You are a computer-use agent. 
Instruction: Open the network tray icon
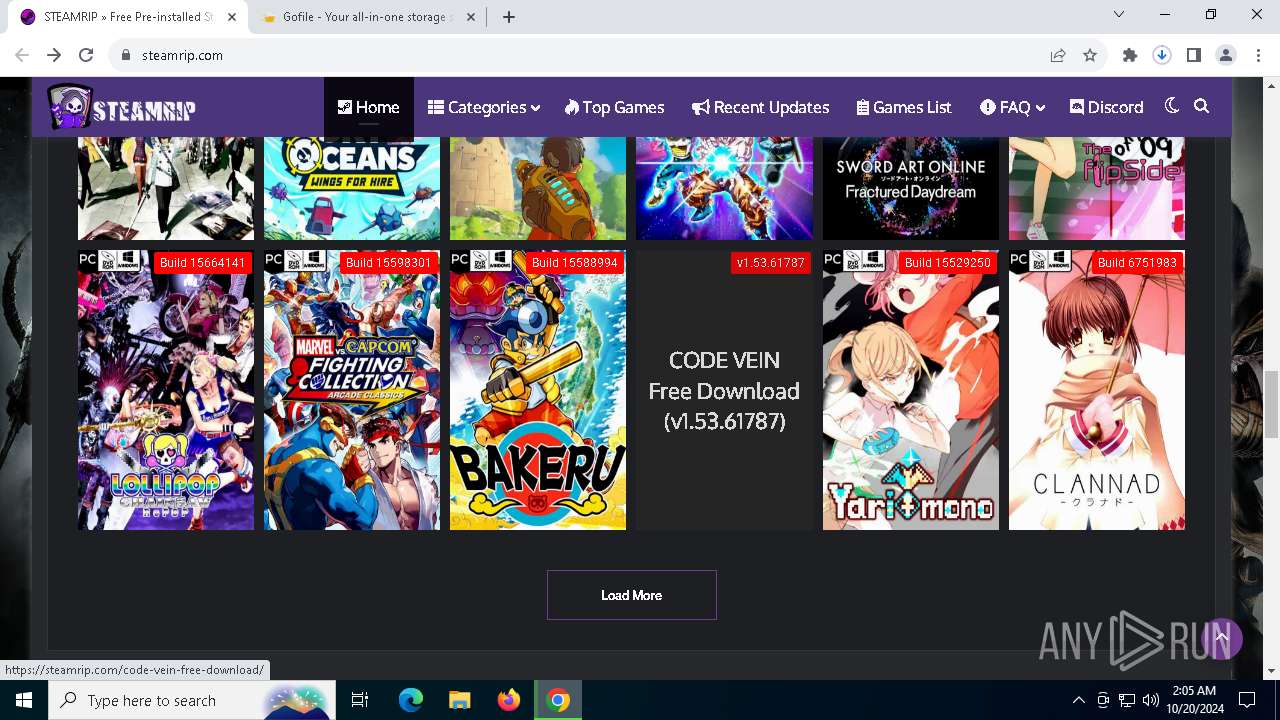point(1127,700)
